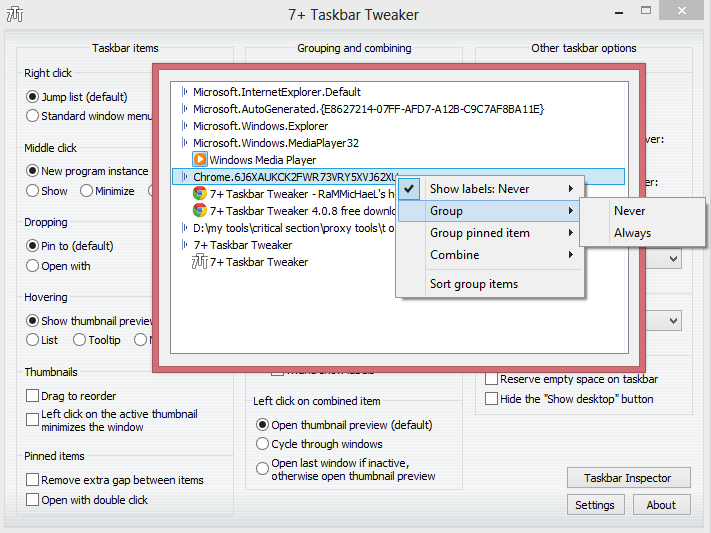Check Reserve empty space on taskbar
Screen dimensions: 711x533
click(x=491, y=379)
